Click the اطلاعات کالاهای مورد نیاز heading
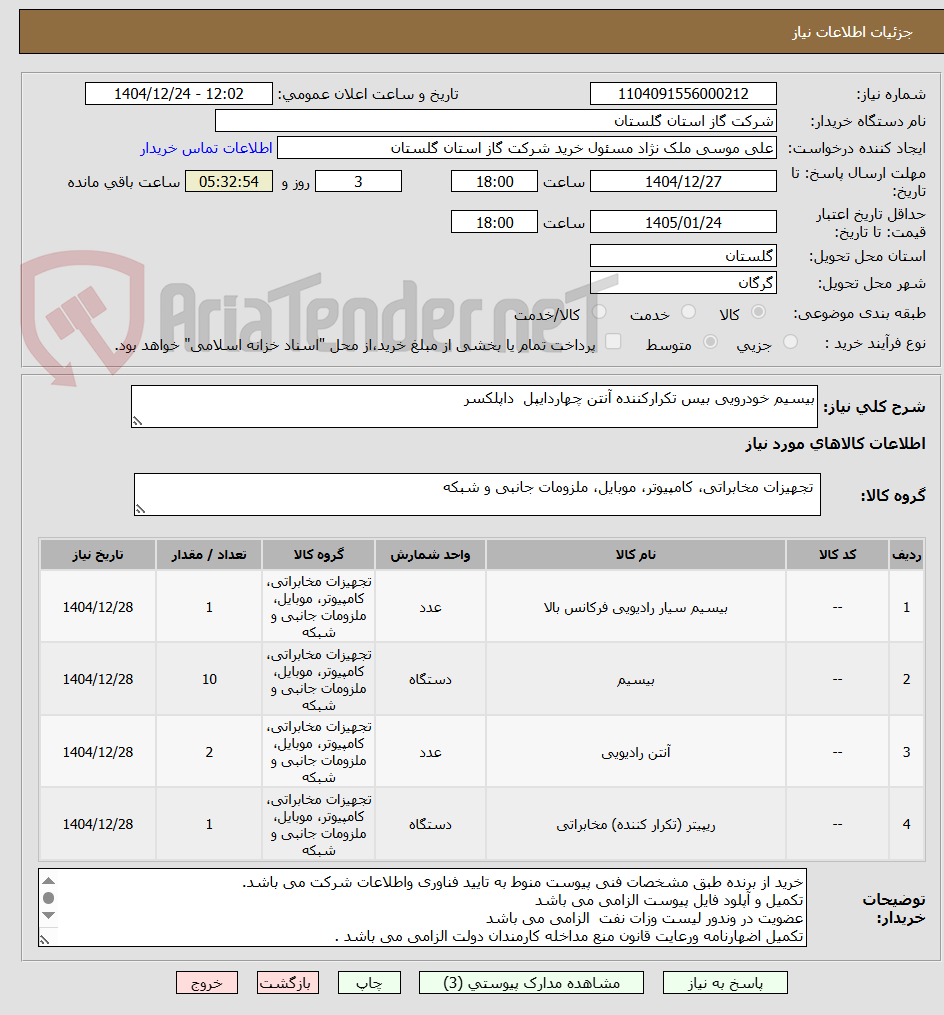Screen dimensions: 944x1015 coord(835,443)
